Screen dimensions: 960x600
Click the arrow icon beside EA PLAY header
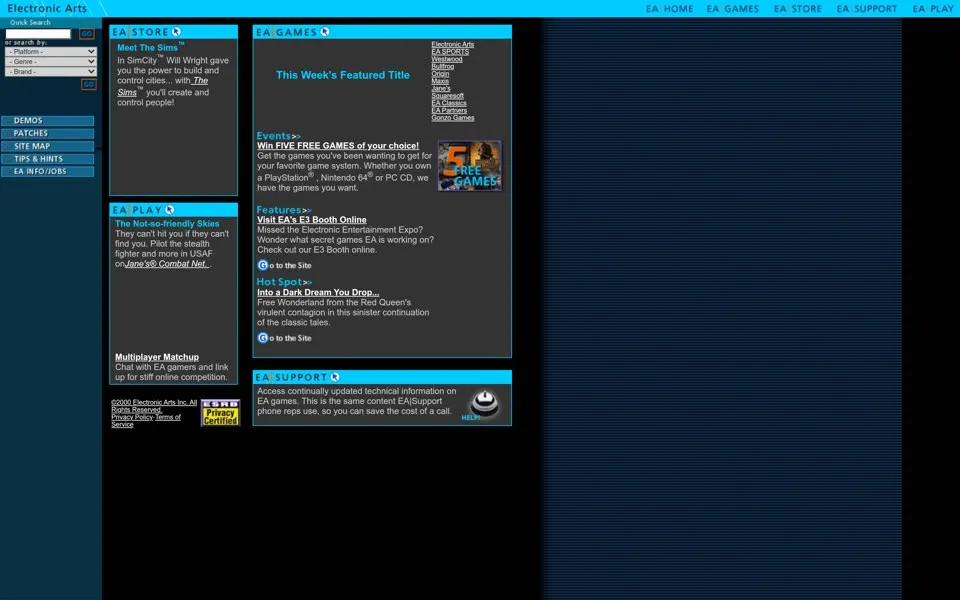tap(170, 209)
